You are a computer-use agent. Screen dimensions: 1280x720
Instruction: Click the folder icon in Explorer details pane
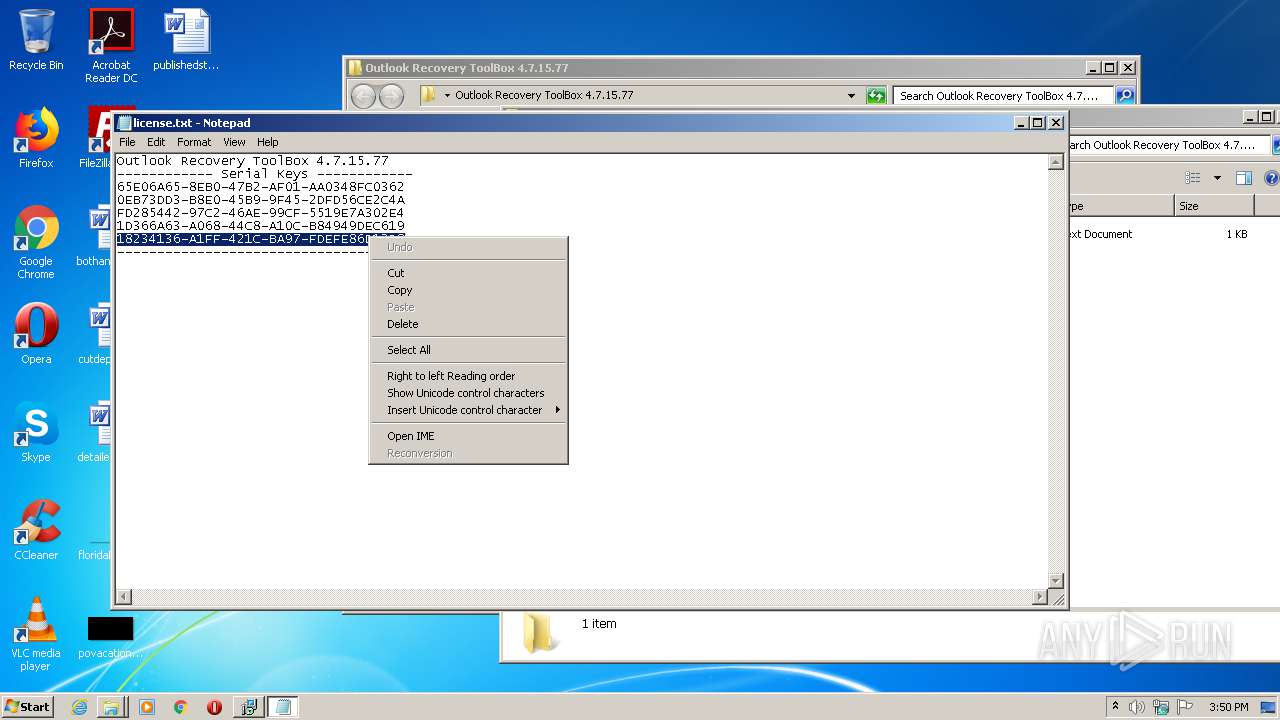pyautogui.click(x=539, y=633)
